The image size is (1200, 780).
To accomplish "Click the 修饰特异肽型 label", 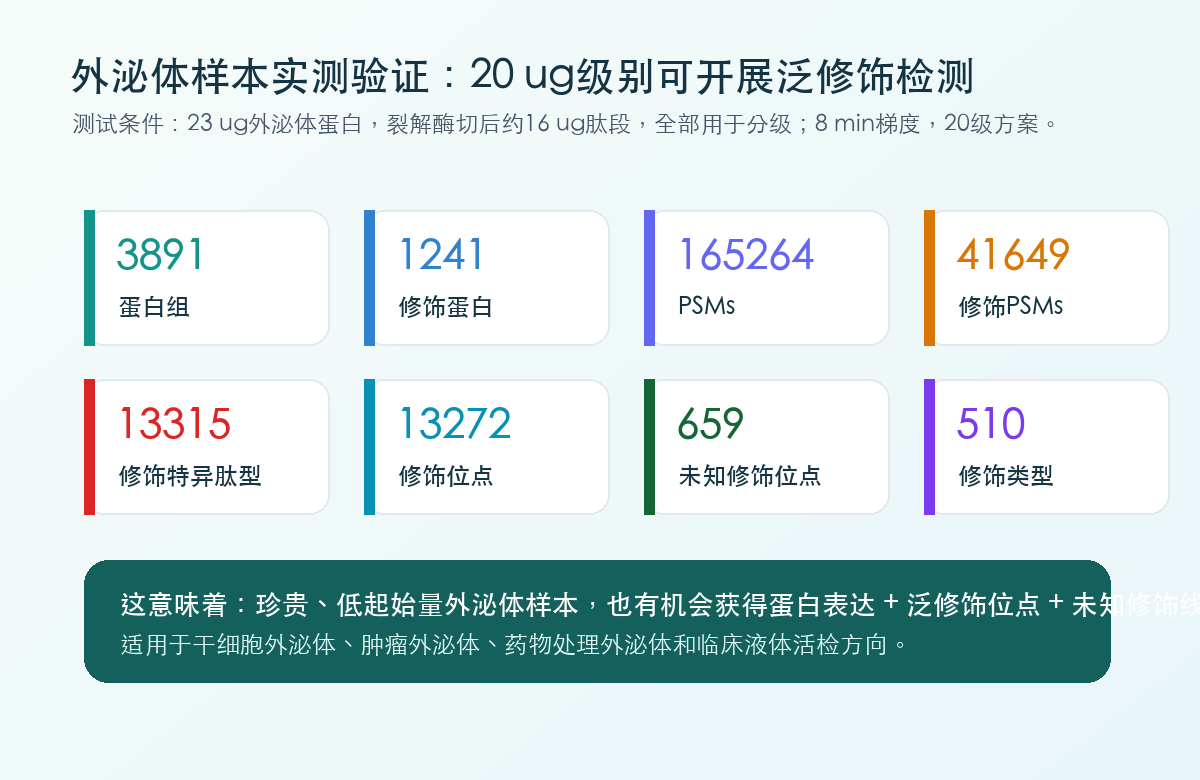I will [x=190, y=476].
